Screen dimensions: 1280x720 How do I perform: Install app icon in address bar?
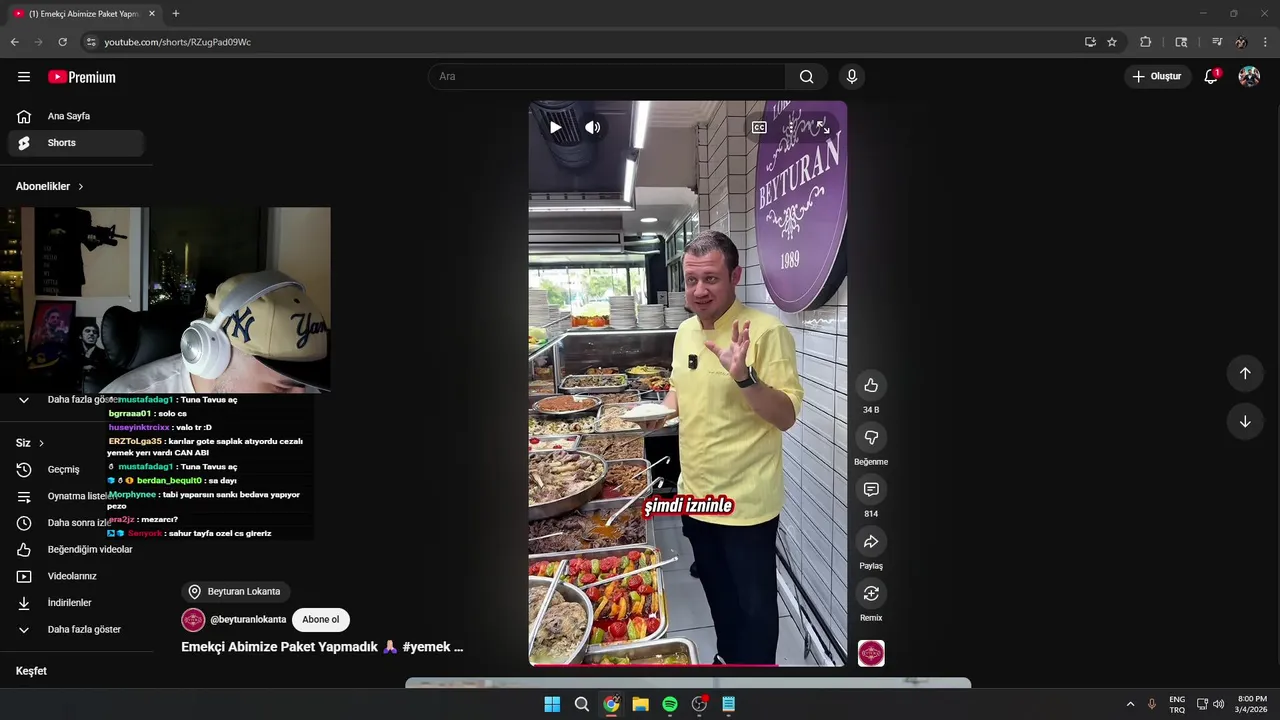pyautogui.click(x=1090, y=42)
